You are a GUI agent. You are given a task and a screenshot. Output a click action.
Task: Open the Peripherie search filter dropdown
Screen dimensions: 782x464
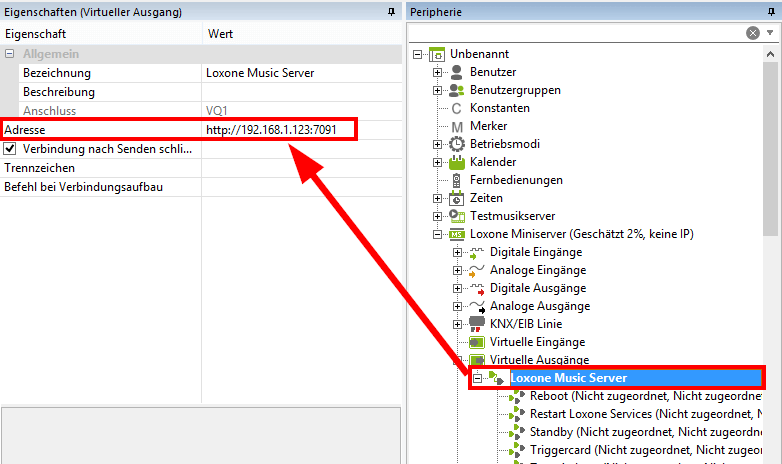coord(770,33)
